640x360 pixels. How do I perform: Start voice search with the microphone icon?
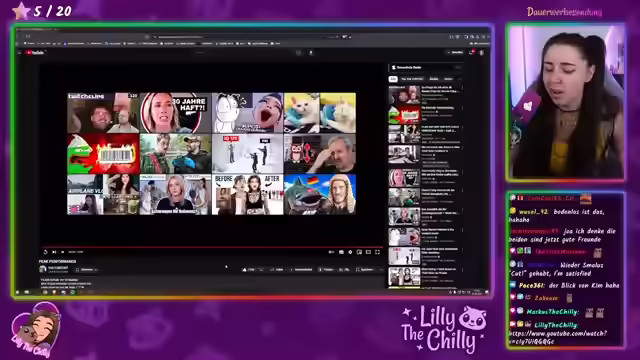[311, 53]
